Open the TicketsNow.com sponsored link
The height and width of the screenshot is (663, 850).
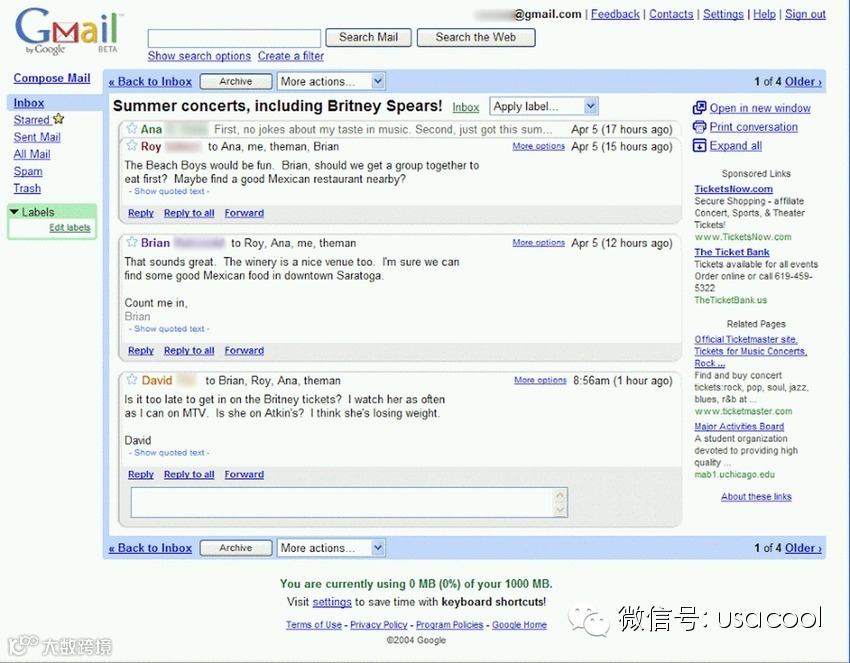(x=733, y=189)
